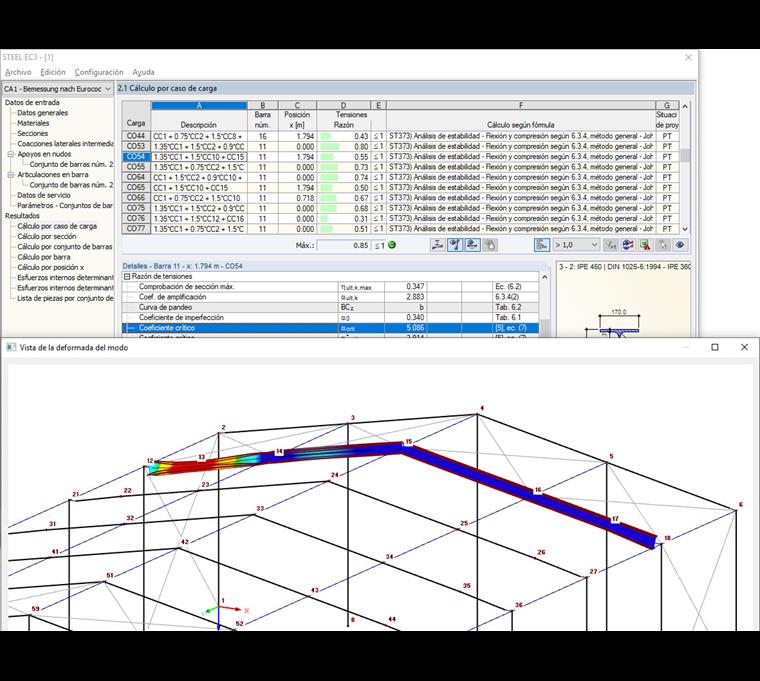Image resolution: width=760 pixels, height=681 pixels.
Task: Click the green ratio bar in the CO53 row
Action: [x=329, y=146]
